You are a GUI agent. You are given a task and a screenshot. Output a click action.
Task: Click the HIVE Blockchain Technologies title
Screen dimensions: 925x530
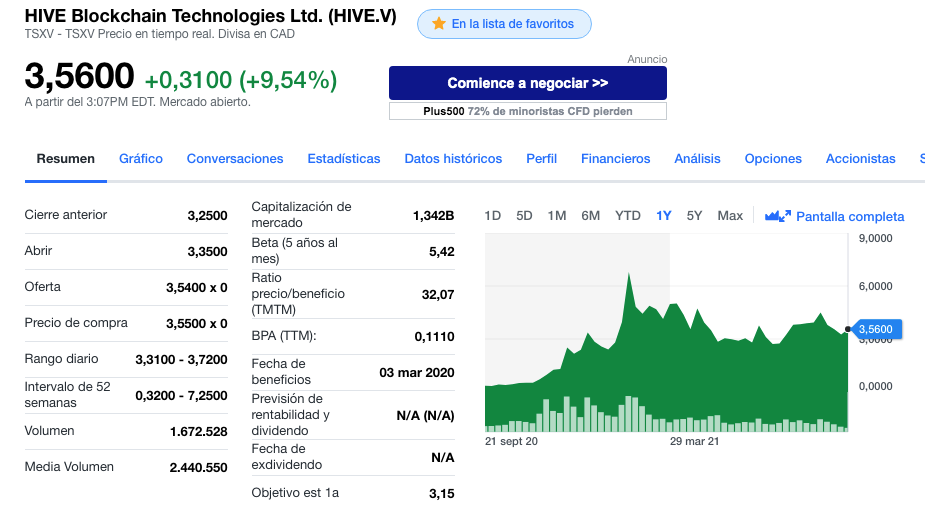[211, 15]
